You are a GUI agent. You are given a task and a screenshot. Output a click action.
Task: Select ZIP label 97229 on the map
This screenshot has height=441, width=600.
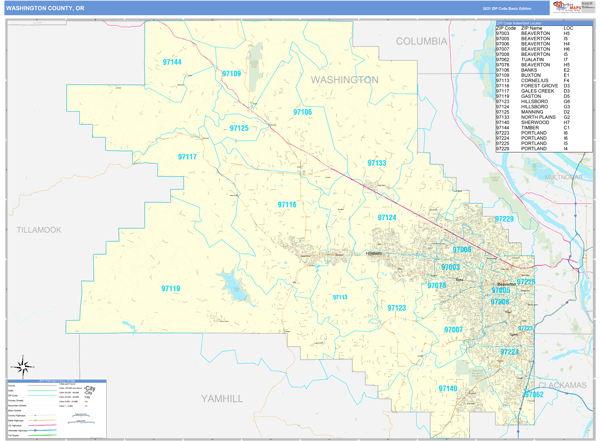(504, 219)
